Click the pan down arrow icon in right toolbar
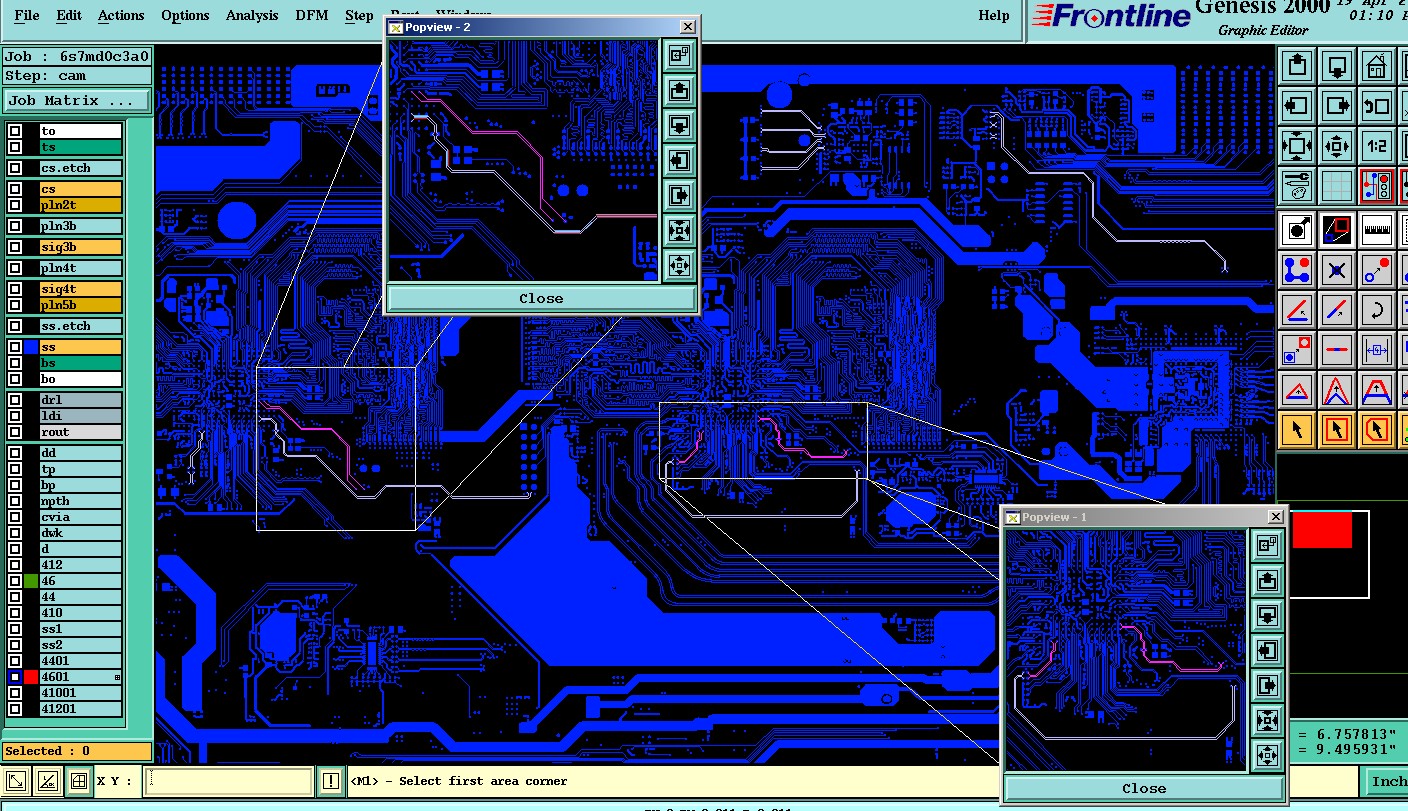 pyautogui.click(x=1337, y=67)
